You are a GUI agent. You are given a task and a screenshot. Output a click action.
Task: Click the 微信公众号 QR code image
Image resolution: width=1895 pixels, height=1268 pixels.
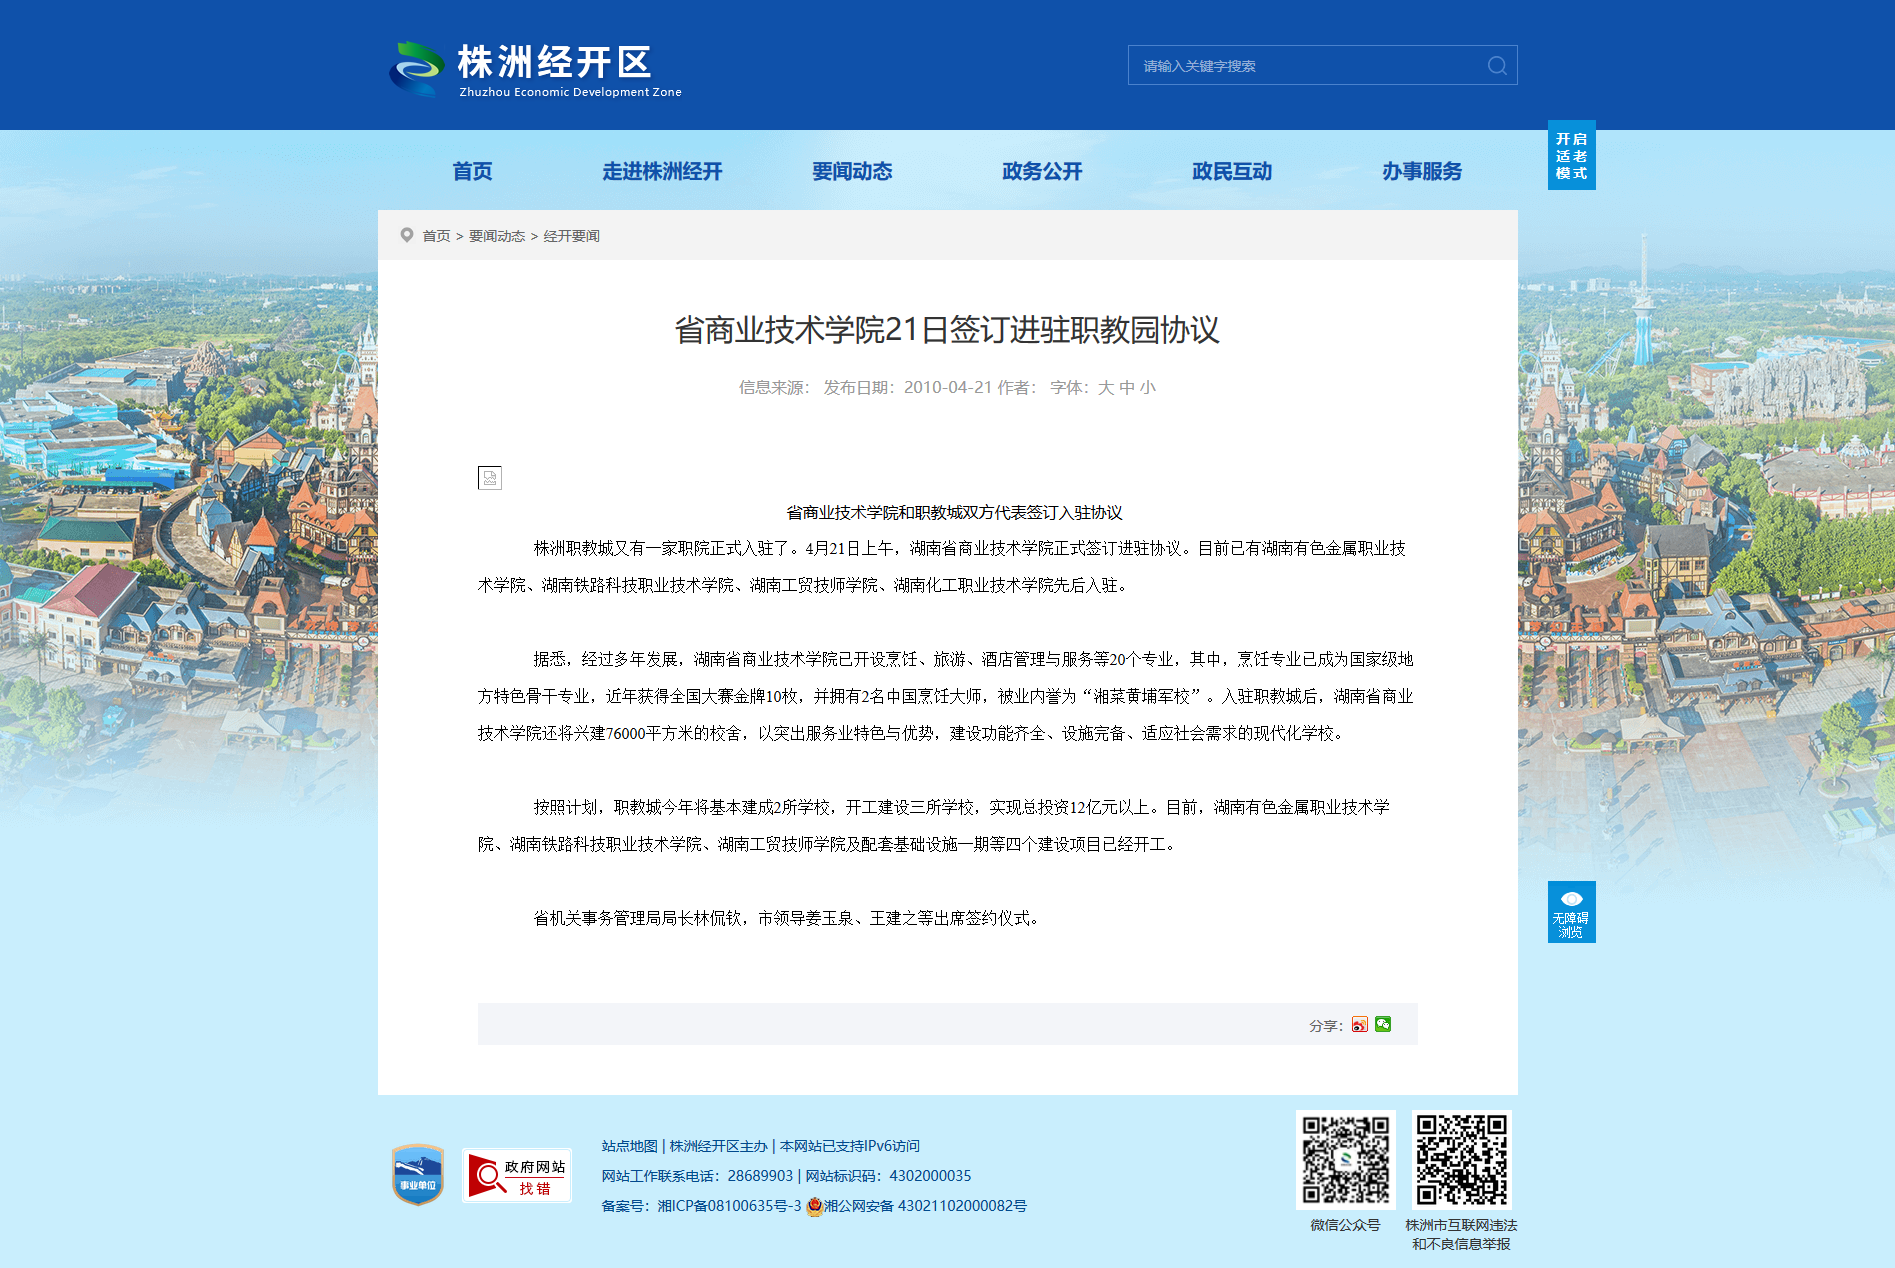point(1345,1160)
